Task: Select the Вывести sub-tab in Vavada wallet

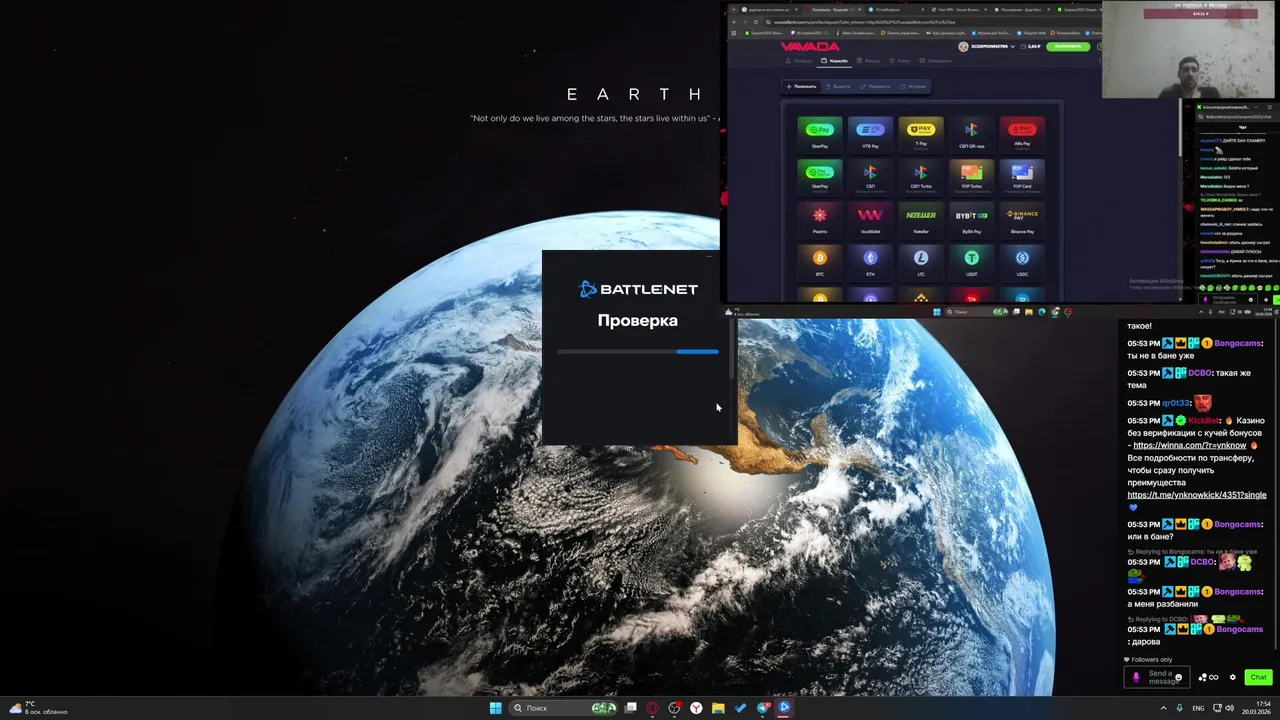Action: (838, 86)
